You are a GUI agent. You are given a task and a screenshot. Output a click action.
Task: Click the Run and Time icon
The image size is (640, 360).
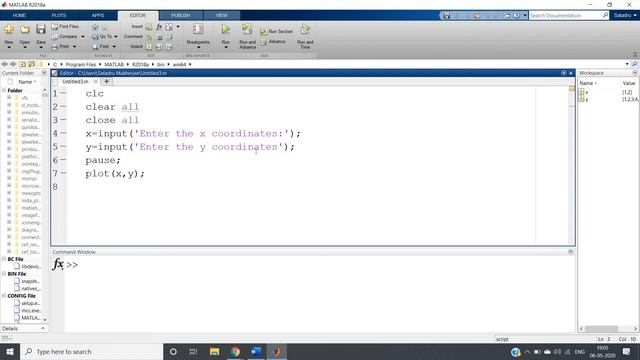point(305,29)
